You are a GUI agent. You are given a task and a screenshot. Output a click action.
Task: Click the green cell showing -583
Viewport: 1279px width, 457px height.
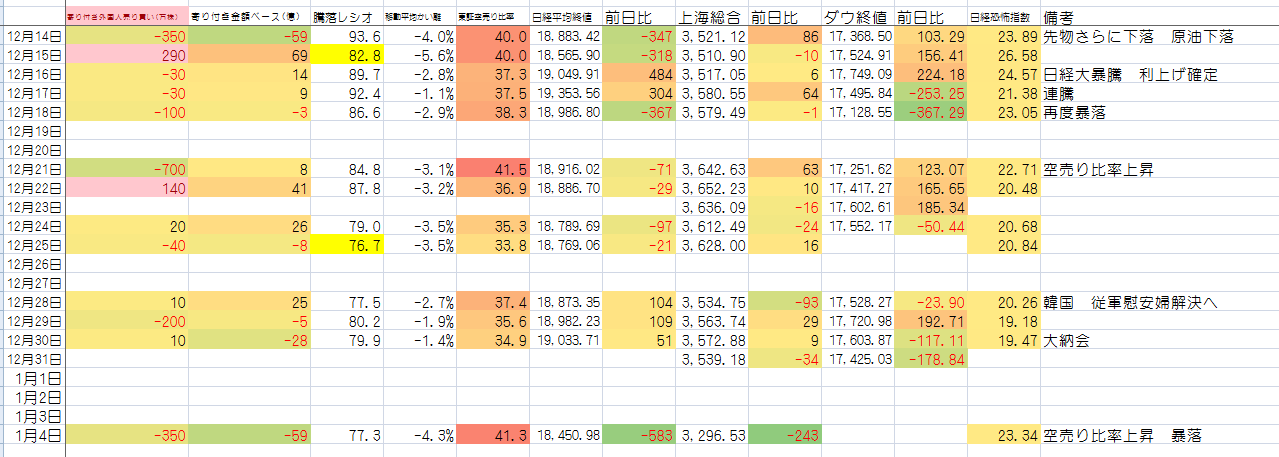[x=639, y=436]
